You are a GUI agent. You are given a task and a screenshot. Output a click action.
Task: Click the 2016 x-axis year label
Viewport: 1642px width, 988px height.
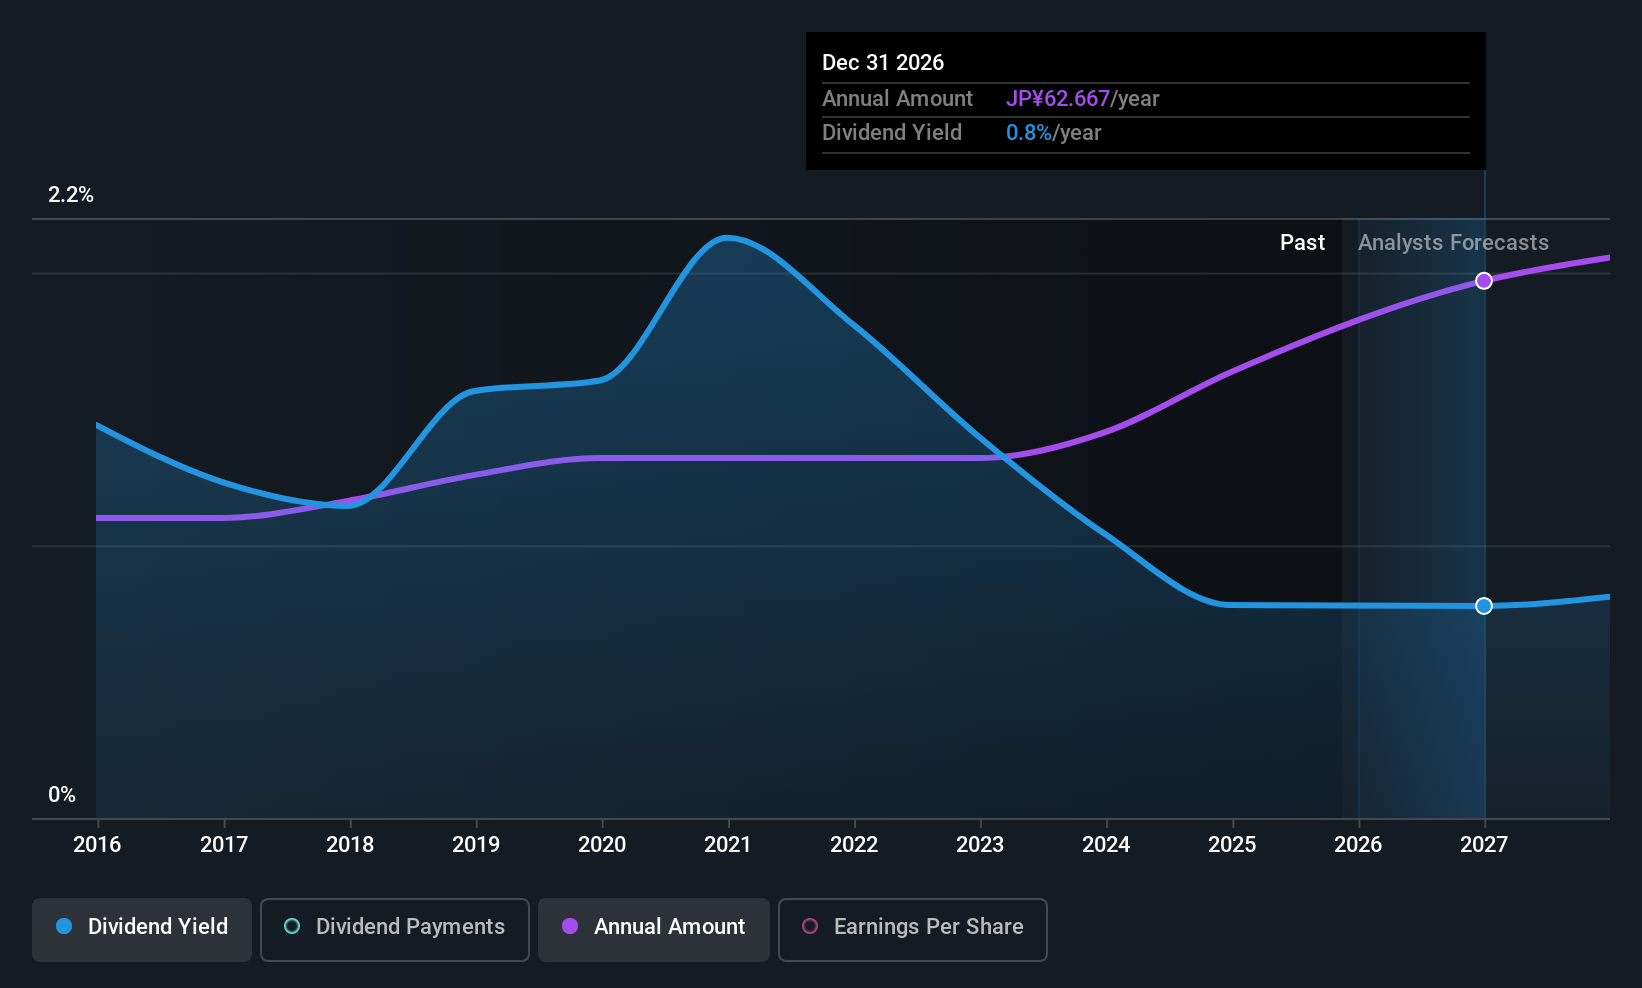pyautogui.click(x=97, y=845)
